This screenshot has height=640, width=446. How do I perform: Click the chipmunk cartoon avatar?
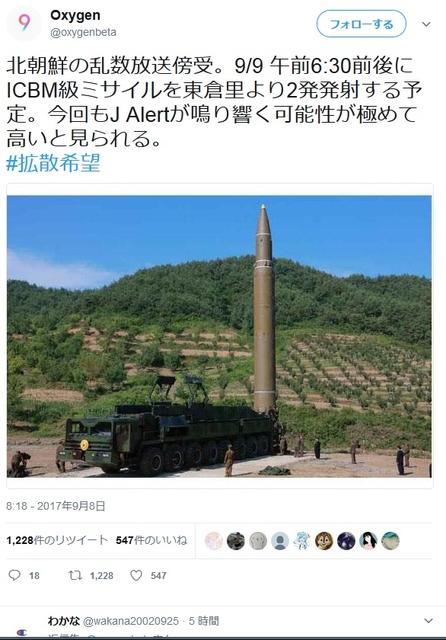pos(324,541)
